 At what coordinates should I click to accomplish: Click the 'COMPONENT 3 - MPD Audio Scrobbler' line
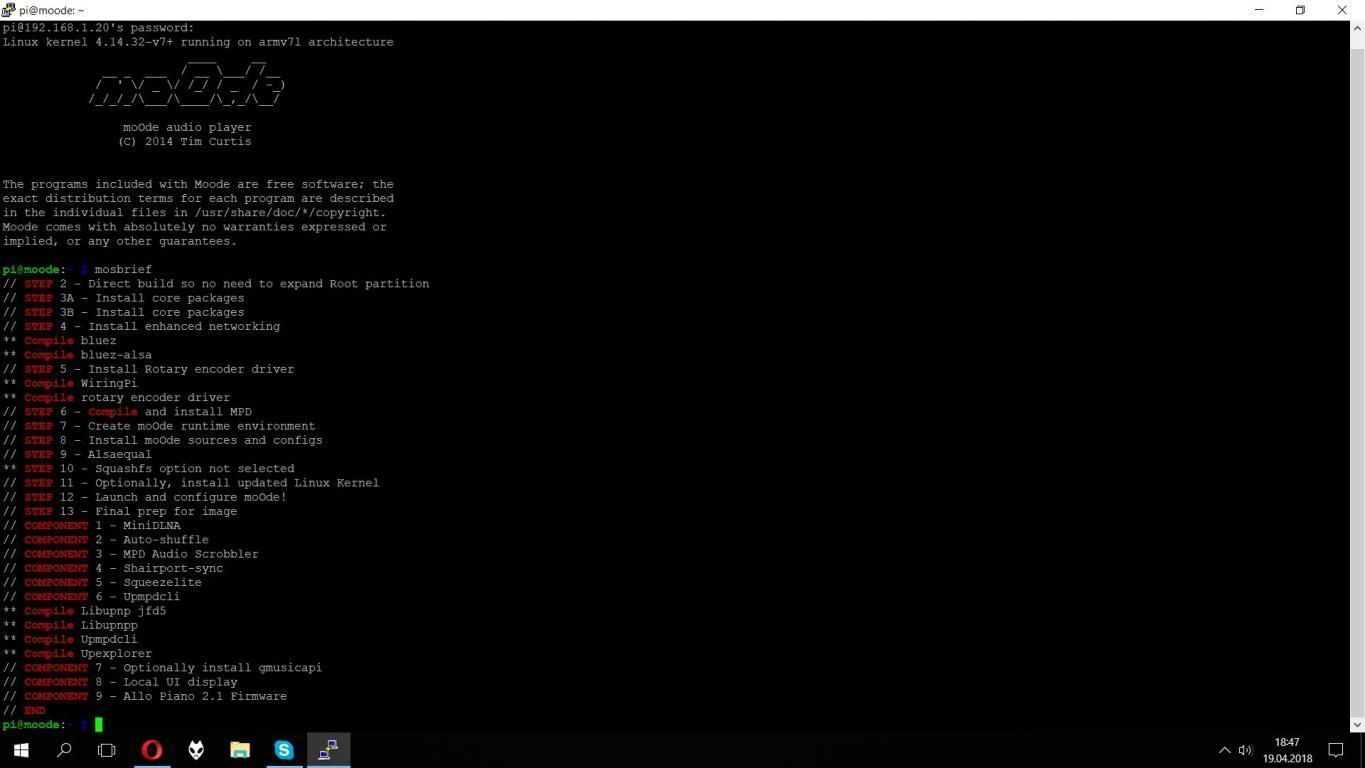pos(130,554)
